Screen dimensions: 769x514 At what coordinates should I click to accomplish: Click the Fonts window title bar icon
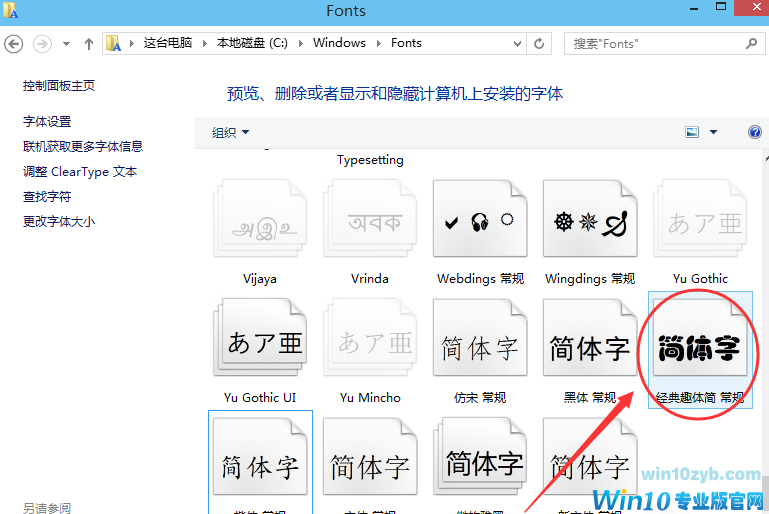pyautogui.click(x=10, y=10)
